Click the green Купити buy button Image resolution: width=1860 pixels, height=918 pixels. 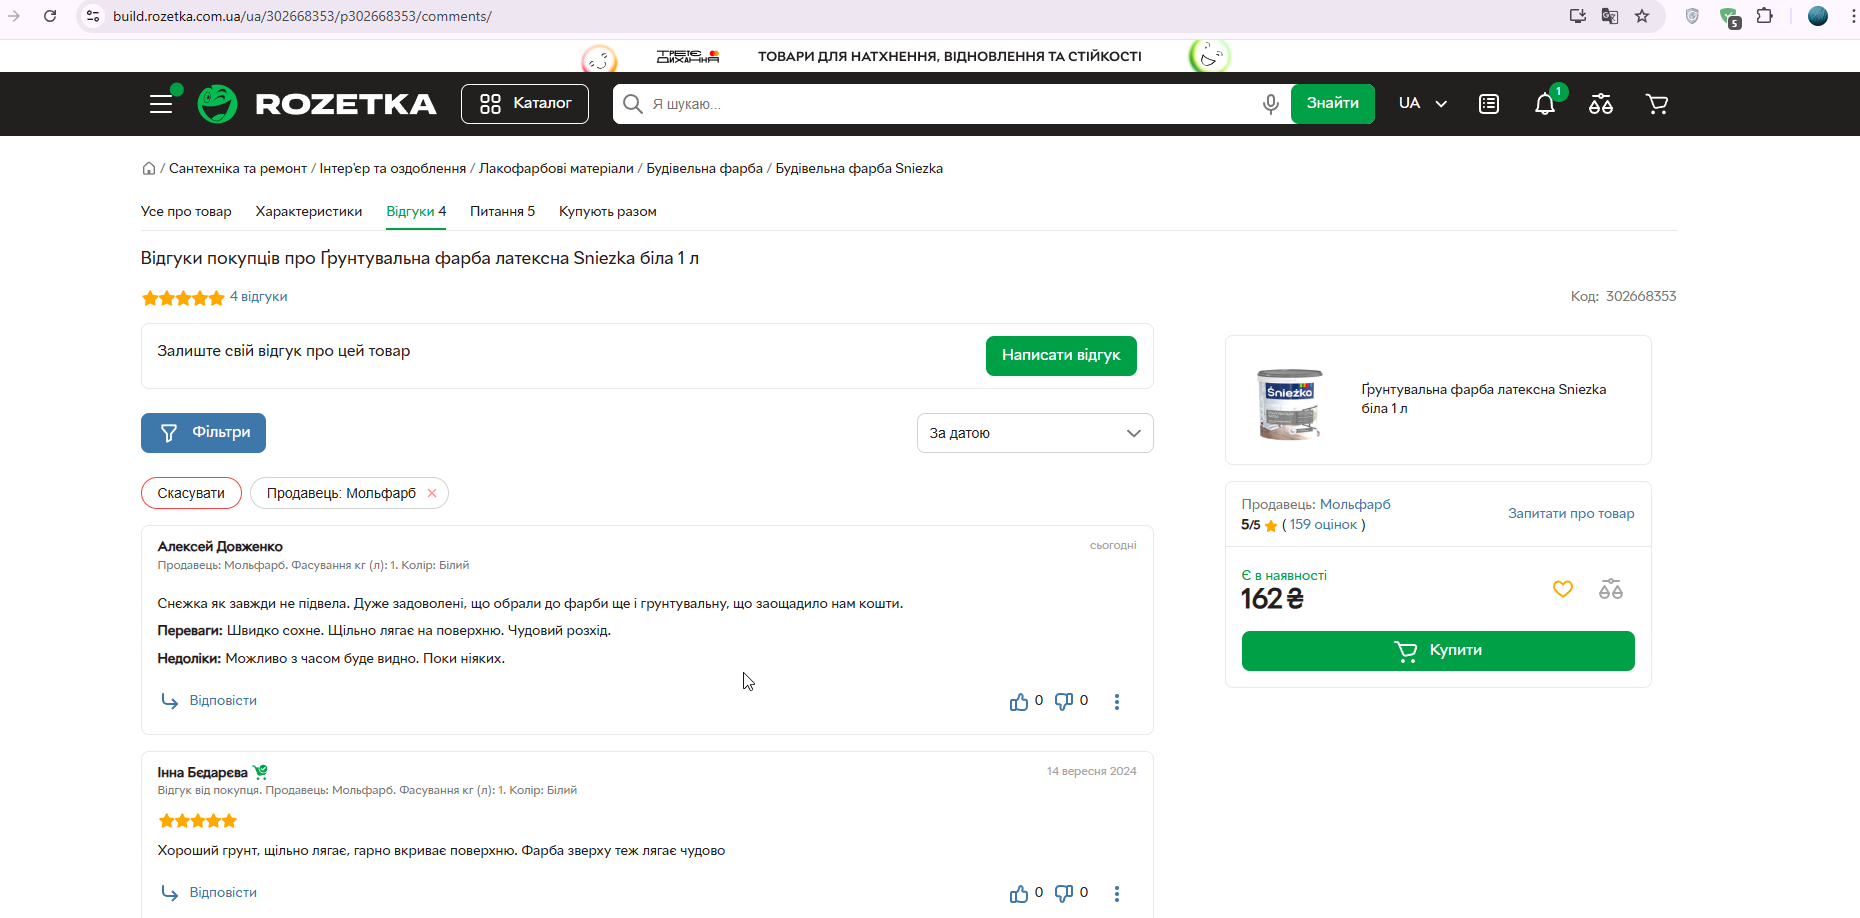[x=1438, y=651]
